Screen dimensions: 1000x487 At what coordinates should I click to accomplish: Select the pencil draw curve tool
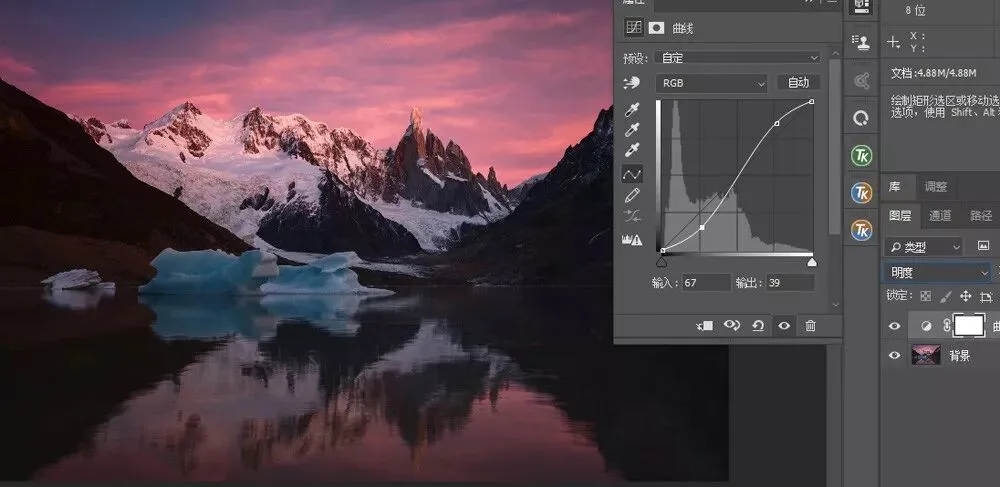tap(632, 196)
